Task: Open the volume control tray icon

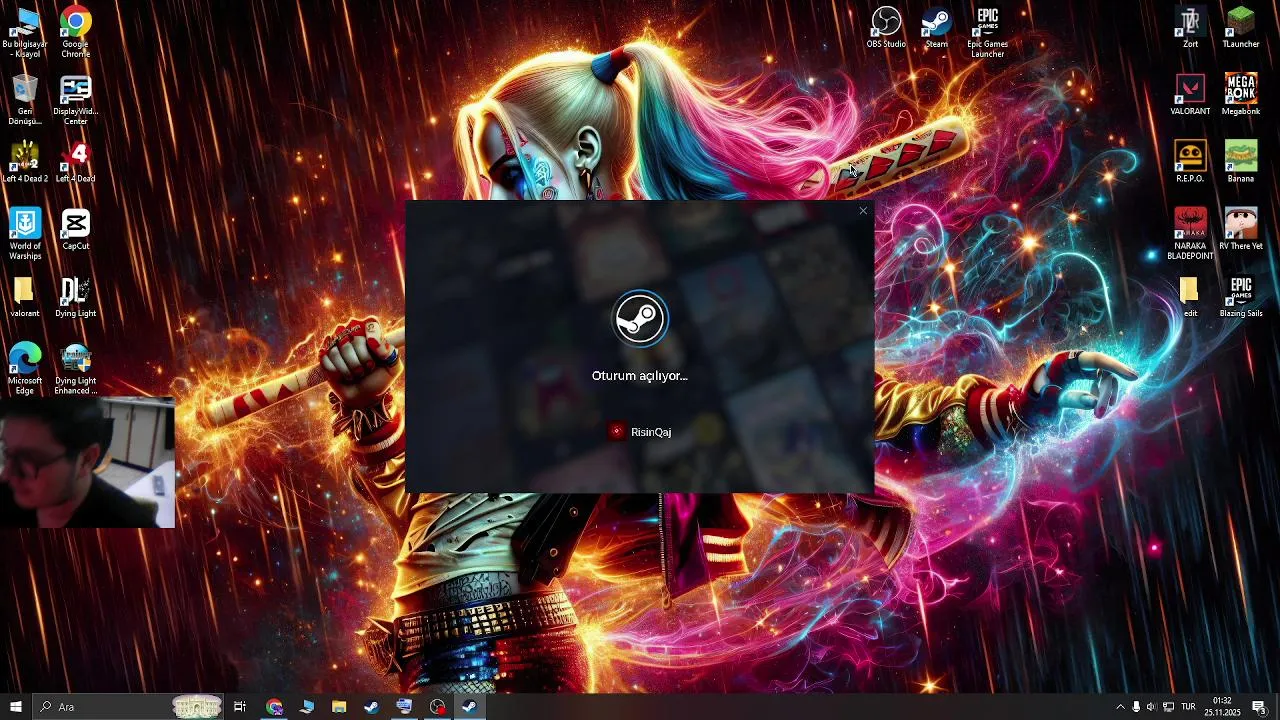Action: click(x=1151, y=707)
